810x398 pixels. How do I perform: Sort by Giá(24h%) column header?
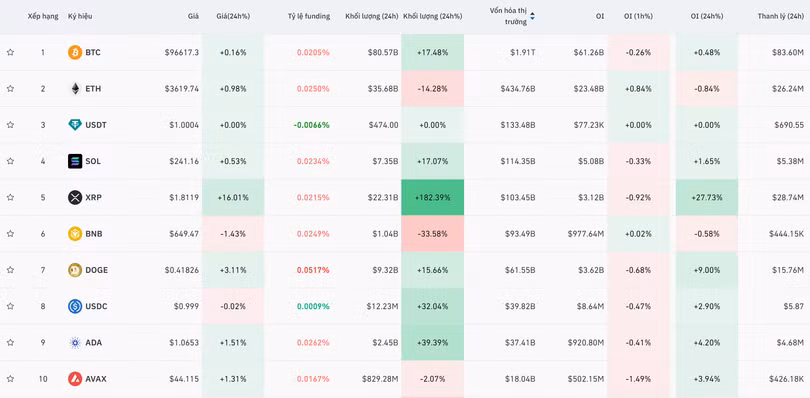pos(233,16)
